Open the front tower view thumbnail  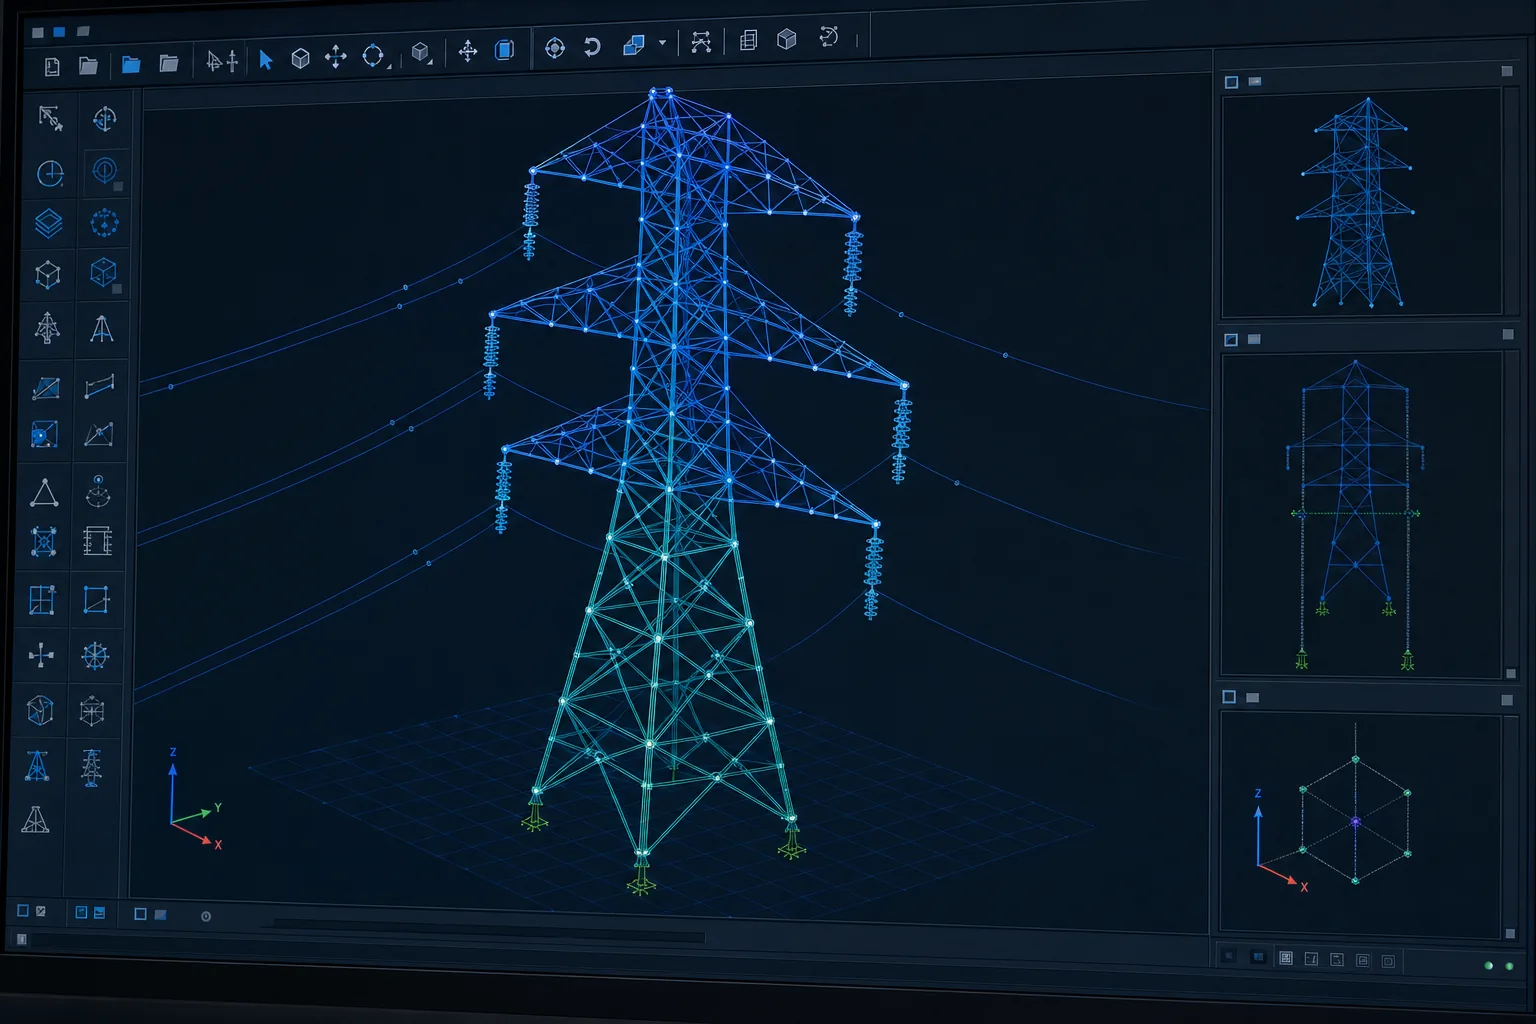point(1361,202)
